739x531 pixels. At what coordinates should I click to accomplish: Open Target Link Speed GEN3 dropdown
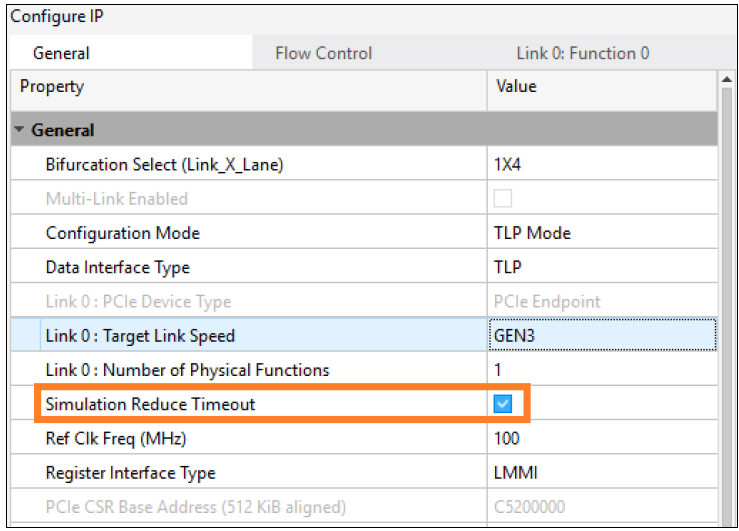click(x=602, y=336)
